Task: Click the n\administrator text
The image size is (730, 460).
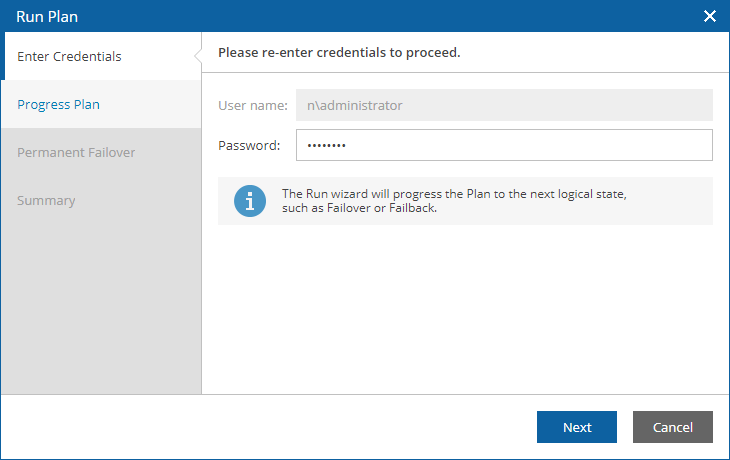Action: click(354, 105)
